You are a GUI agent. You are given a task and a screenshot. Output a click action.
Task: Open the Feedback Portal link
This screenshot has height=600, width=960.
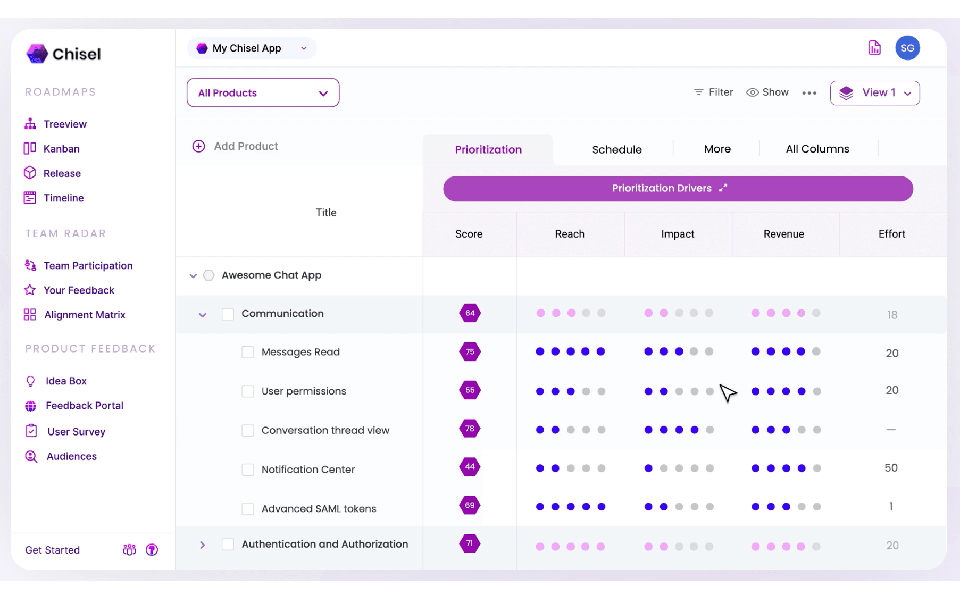pos(84,405)
